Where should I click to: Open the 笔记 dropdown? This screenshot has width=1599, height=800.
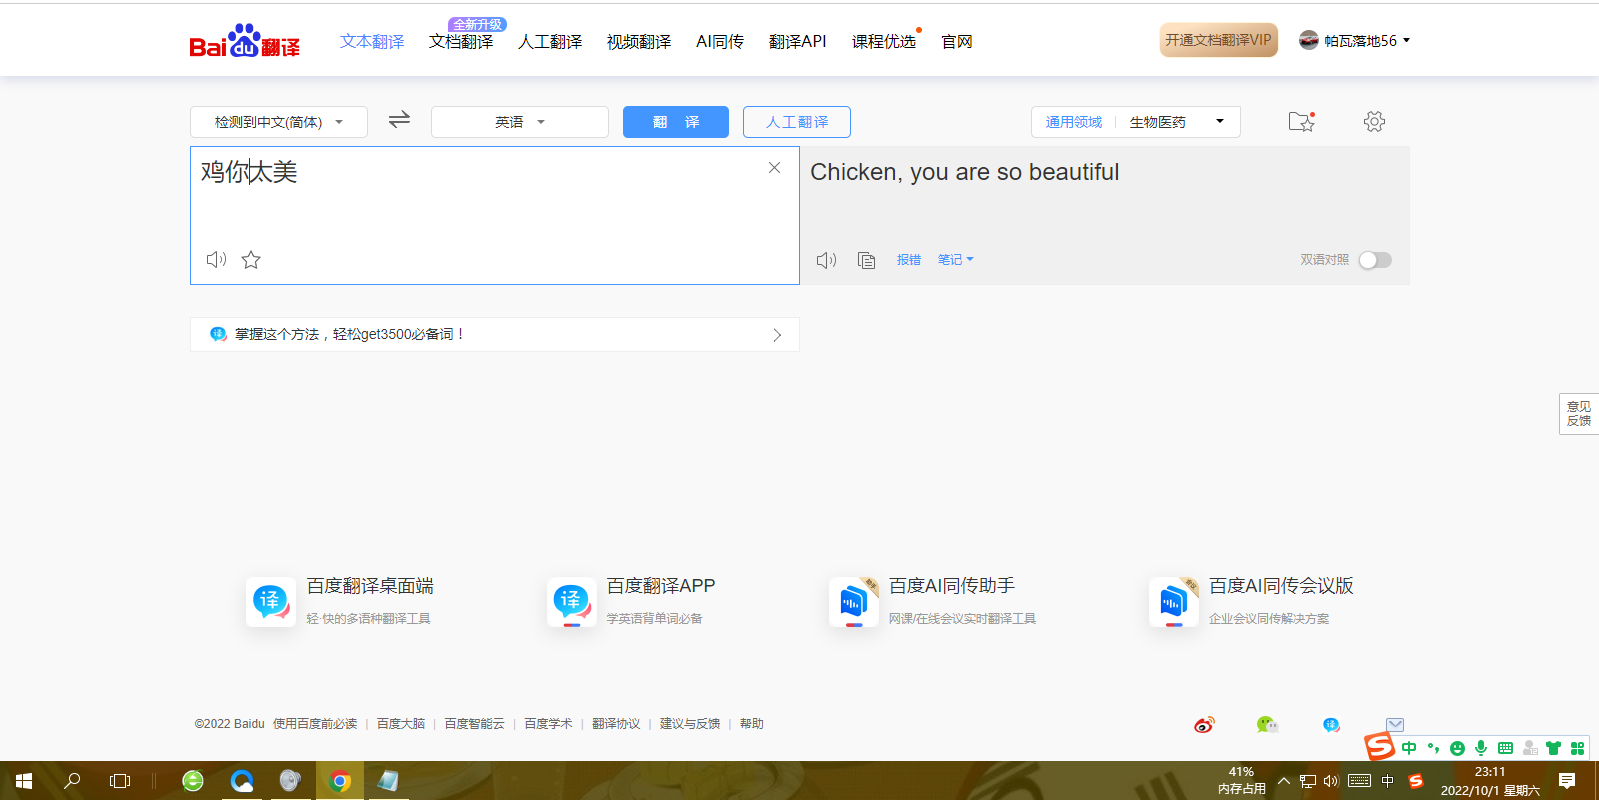click(955, 260)
